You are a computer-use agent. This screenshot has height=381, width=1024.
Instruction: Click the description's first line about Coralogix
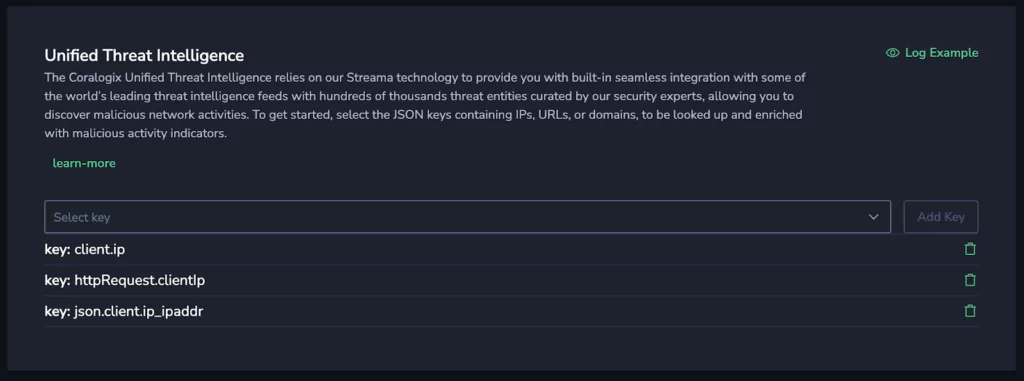pos(425,77)
